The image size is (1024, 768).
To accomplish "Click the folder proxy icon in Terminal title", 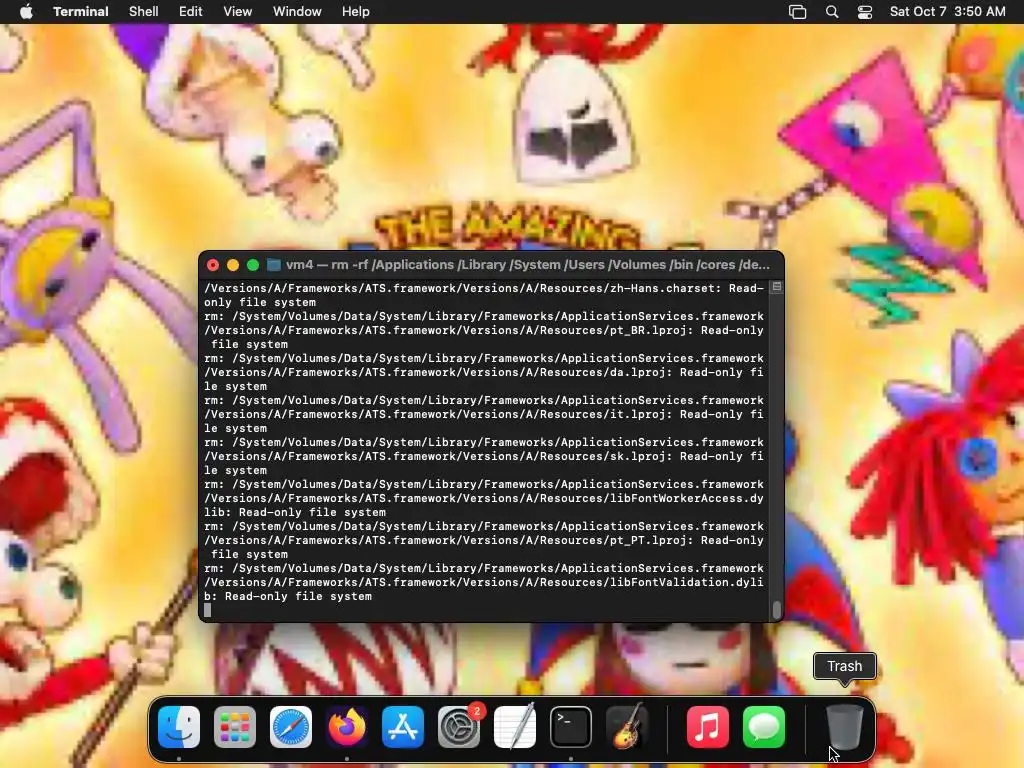I will 274,264.
